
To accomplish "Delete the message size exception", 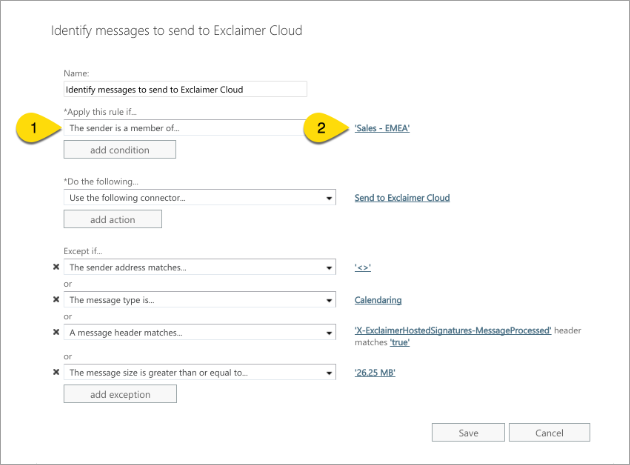I will [x=56, y=373].
